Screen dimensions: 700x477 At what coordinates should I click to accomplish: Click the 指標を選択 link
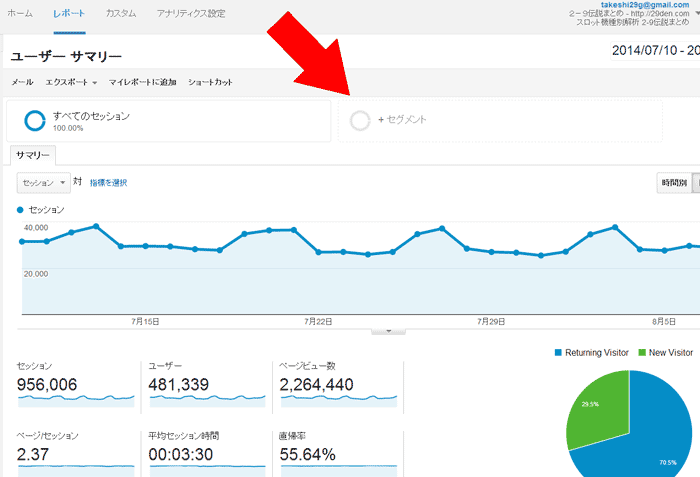tap(108, 183)
